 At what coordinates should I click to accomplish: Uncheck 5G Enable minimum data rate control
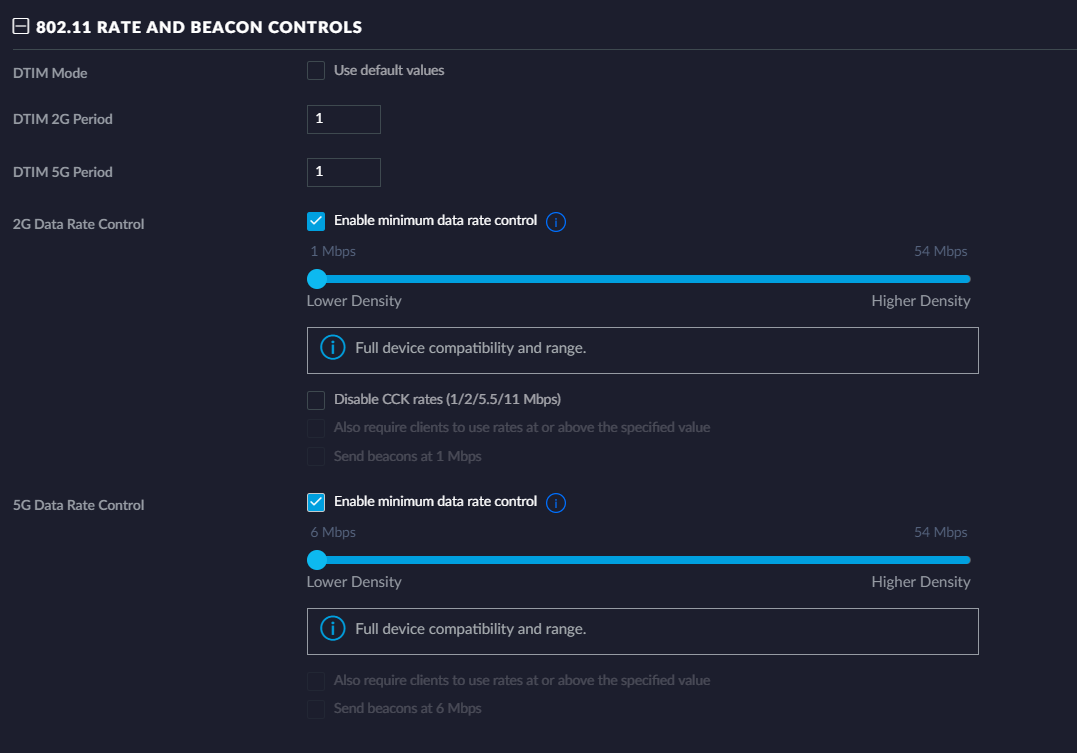(x=316, y=502)
